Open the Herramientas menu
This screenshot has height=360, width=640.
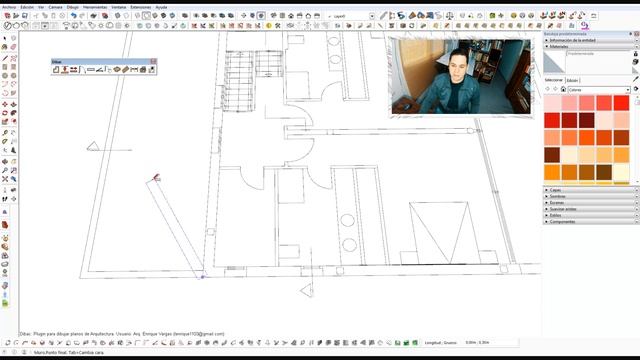(x=95, y=7)
